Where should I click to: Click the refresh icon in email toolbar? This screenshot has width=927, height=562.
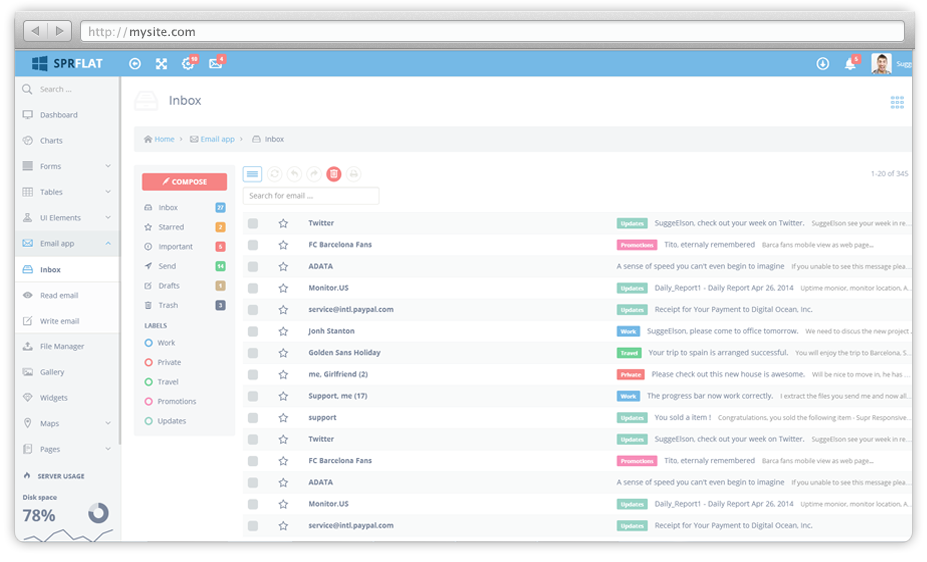coord(275,174)
